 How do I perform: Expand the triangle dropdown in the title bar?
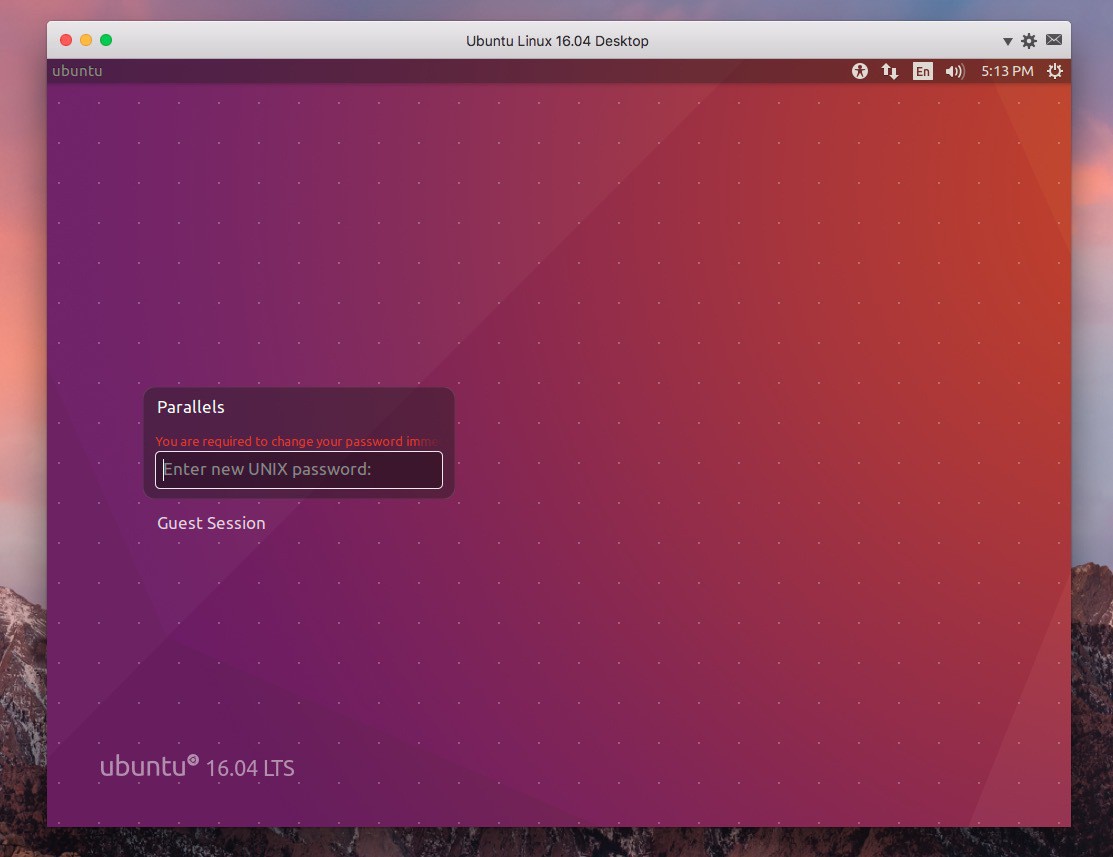point(1007,41)
